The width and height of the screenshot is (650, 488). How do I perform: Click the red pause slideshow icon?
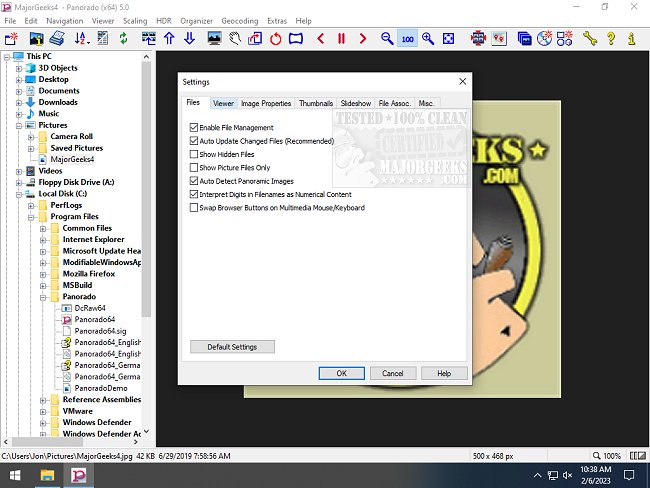(341, 39)
